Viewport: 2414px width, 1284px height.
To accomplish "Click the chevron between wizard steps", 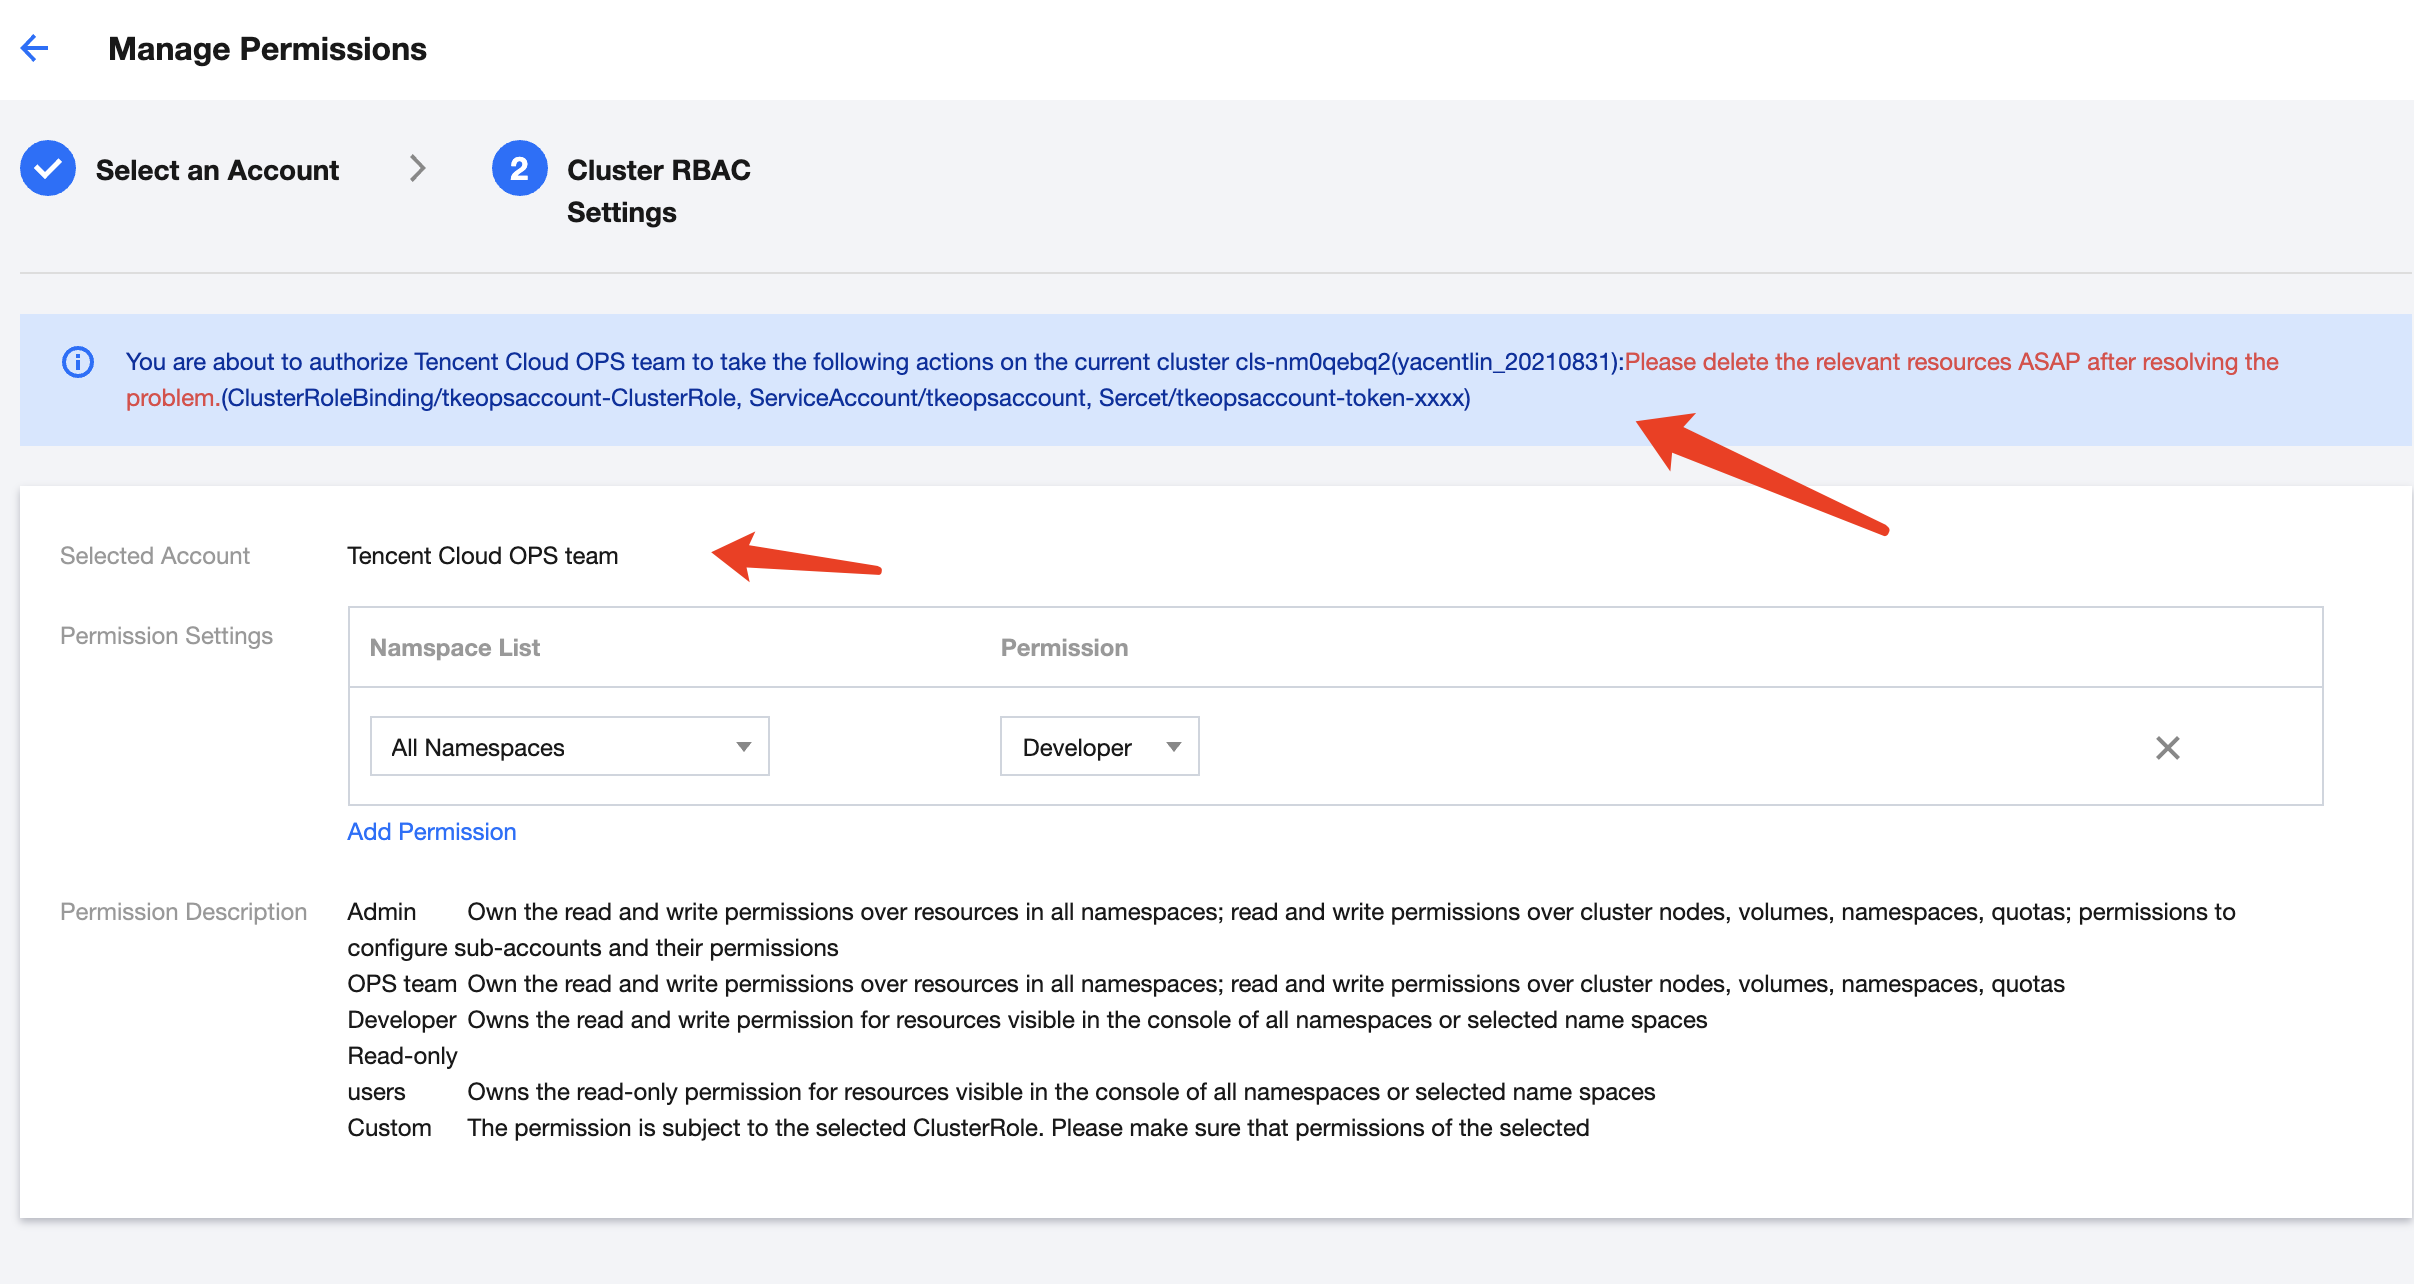I will point(418,168).
